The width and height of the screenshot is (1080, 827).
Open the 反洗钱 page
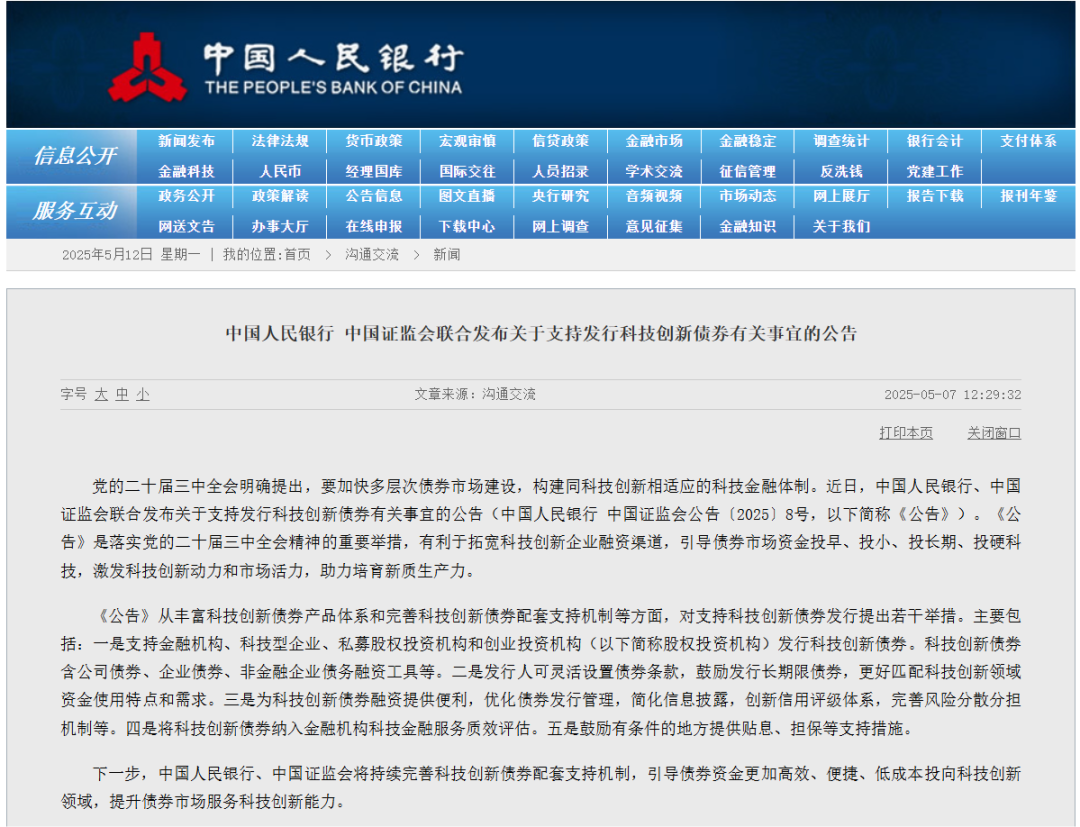point(840,171)
